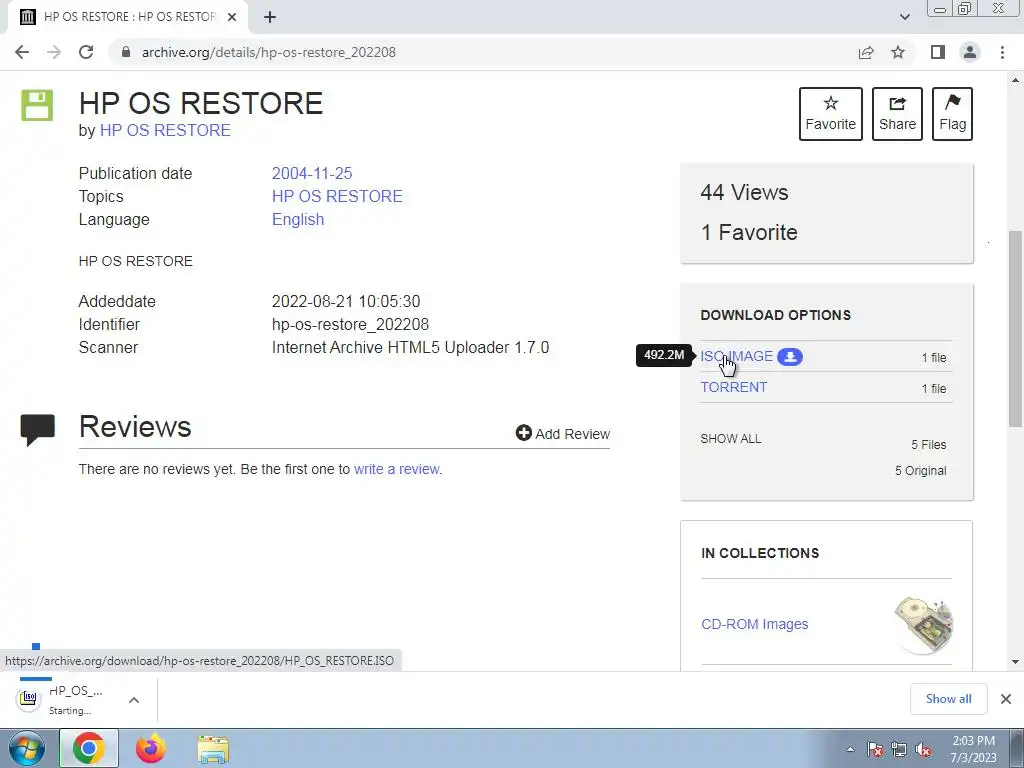Expand the download item options chevron
The width and height of the screenshot is (1024, 768).
click(x=134, y=700)
